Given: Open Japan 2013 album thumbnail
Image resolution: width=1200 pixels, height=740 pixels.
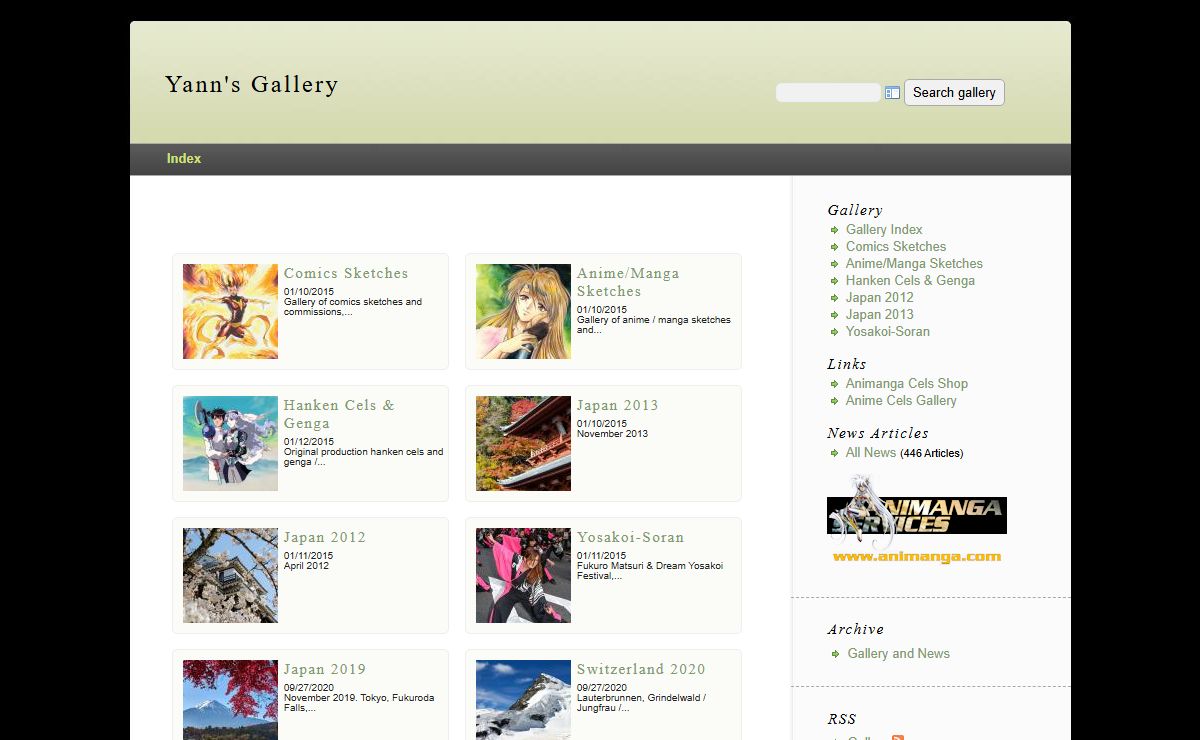Looking at the screenshot, I should click(x=523, y=443).
